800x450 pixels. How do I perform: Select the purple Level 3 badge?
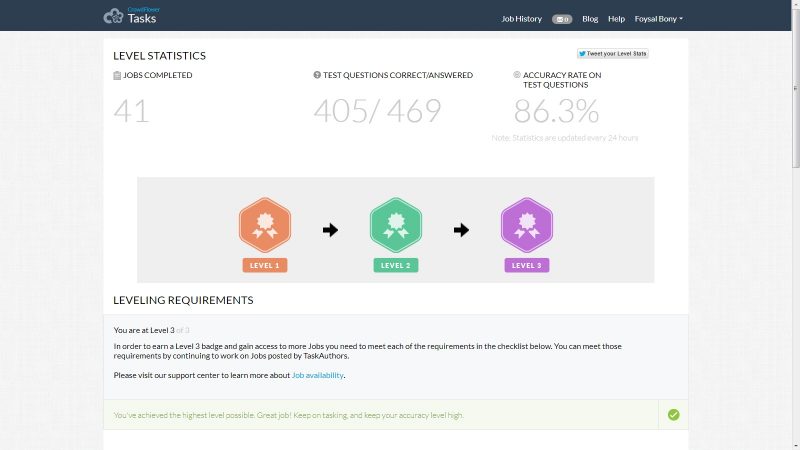pos(527,225)
